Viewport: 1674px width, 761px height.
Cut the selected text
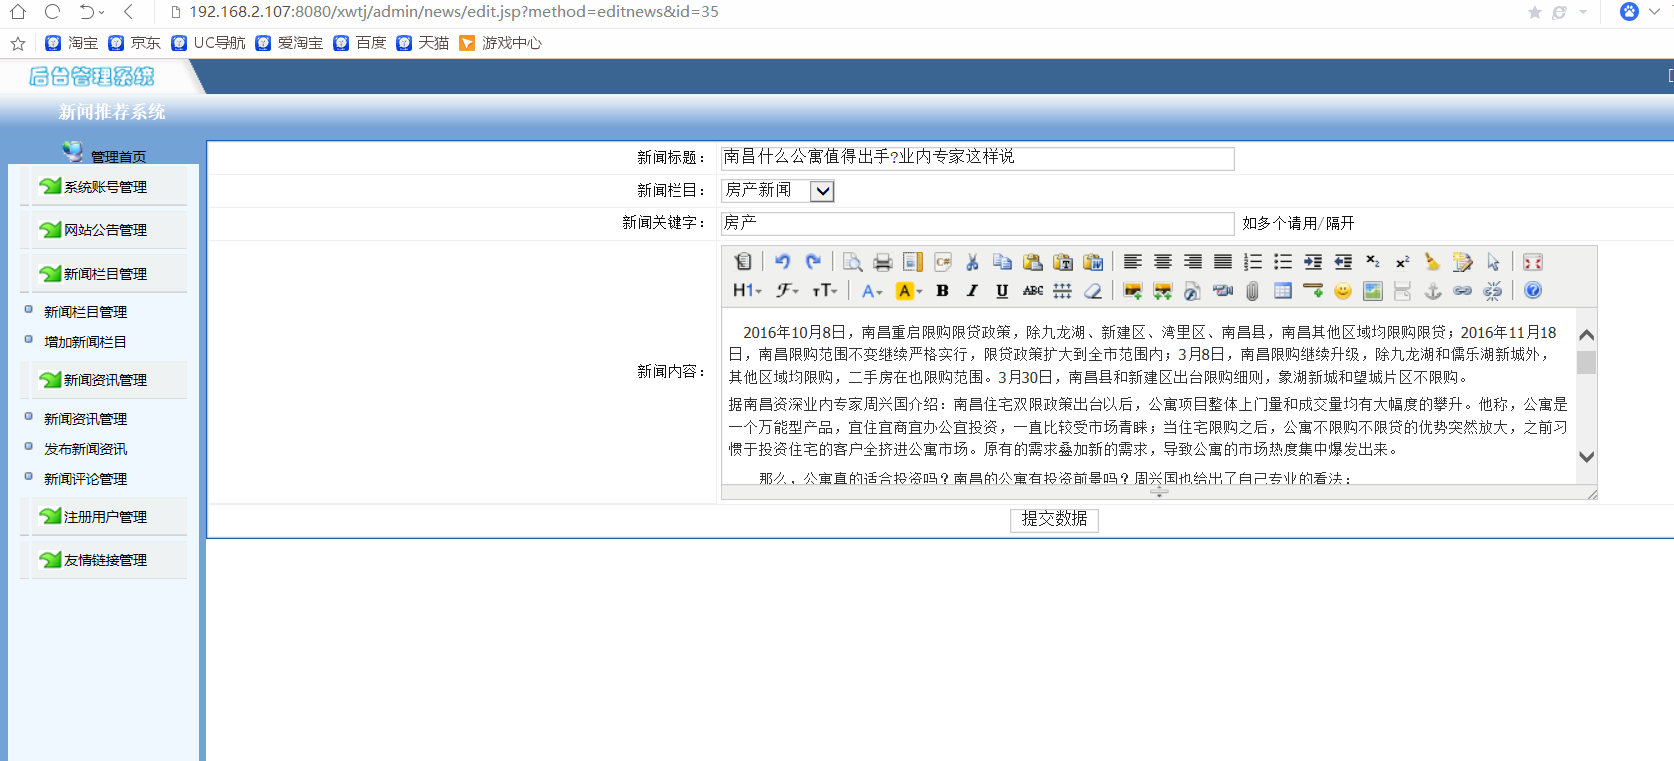coord(972,262)
